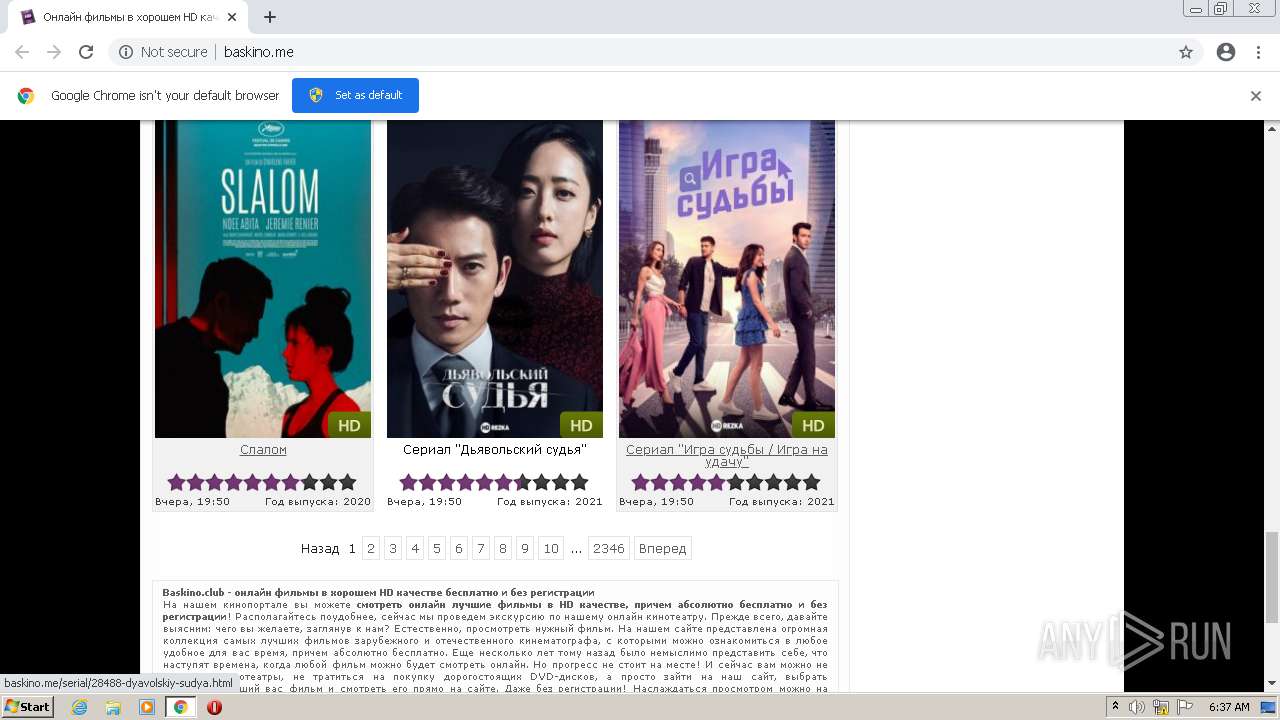Click scrollbar down arrow
Screen dimensions: 1280x720
(x=1272, y=683)
